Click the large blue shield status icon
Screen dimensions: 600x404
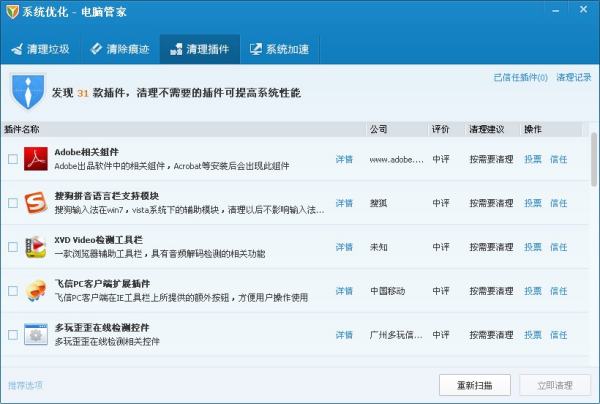[x=28, y=91]
